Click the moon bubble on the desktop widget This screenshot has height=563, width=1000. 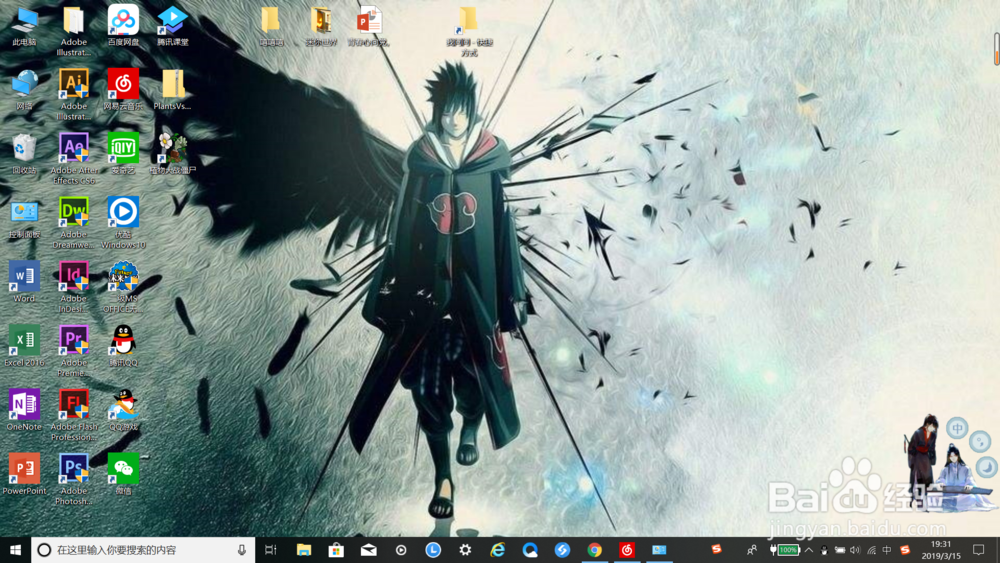987,467
